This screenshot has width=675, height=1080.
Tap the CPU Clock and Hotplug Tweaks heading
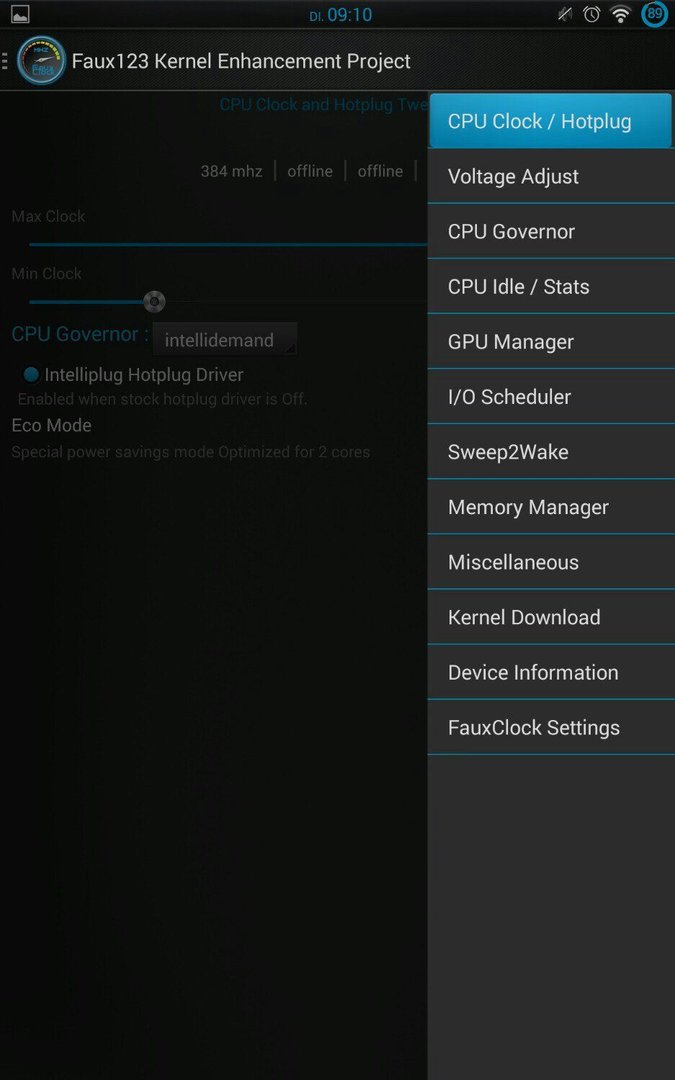coord(324,105)
